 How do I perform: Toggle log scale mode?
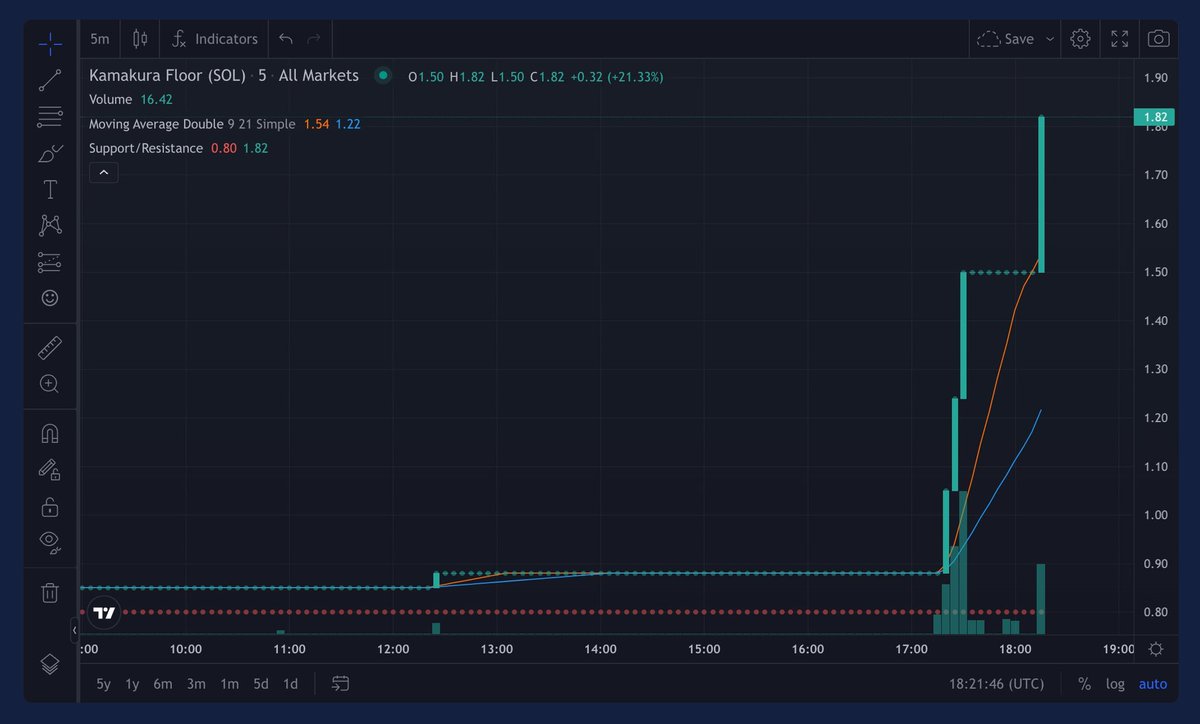tap(1115, 684)
